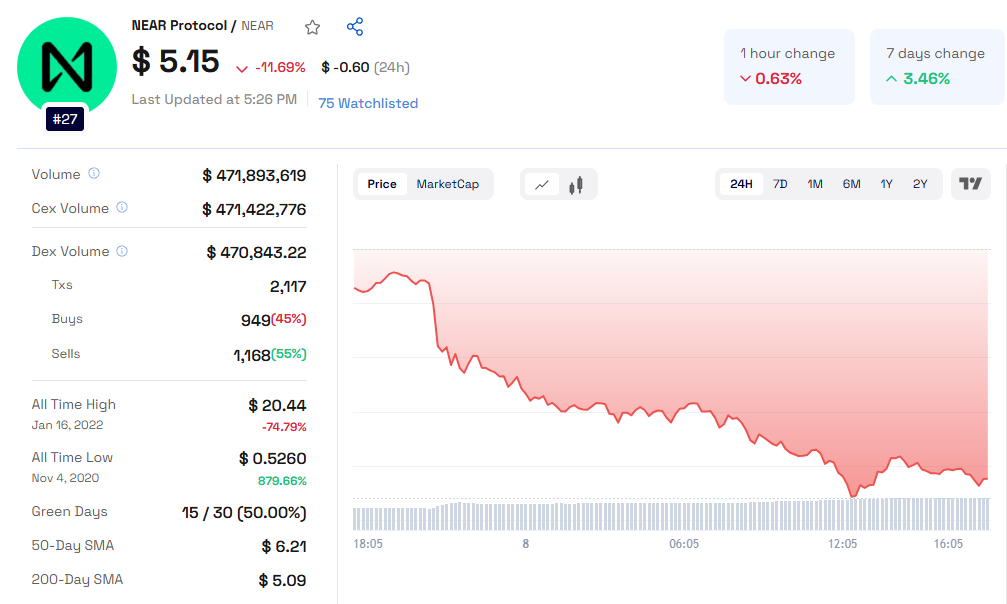Click the share icon
The height and width of the screenshot is (604, 1007).
(x=355, y=27)
